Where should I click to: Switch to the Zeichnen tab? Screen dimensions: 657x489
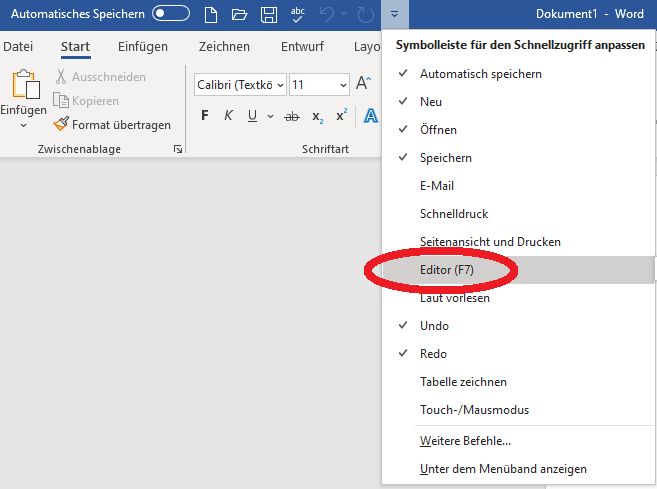(224, 47)
